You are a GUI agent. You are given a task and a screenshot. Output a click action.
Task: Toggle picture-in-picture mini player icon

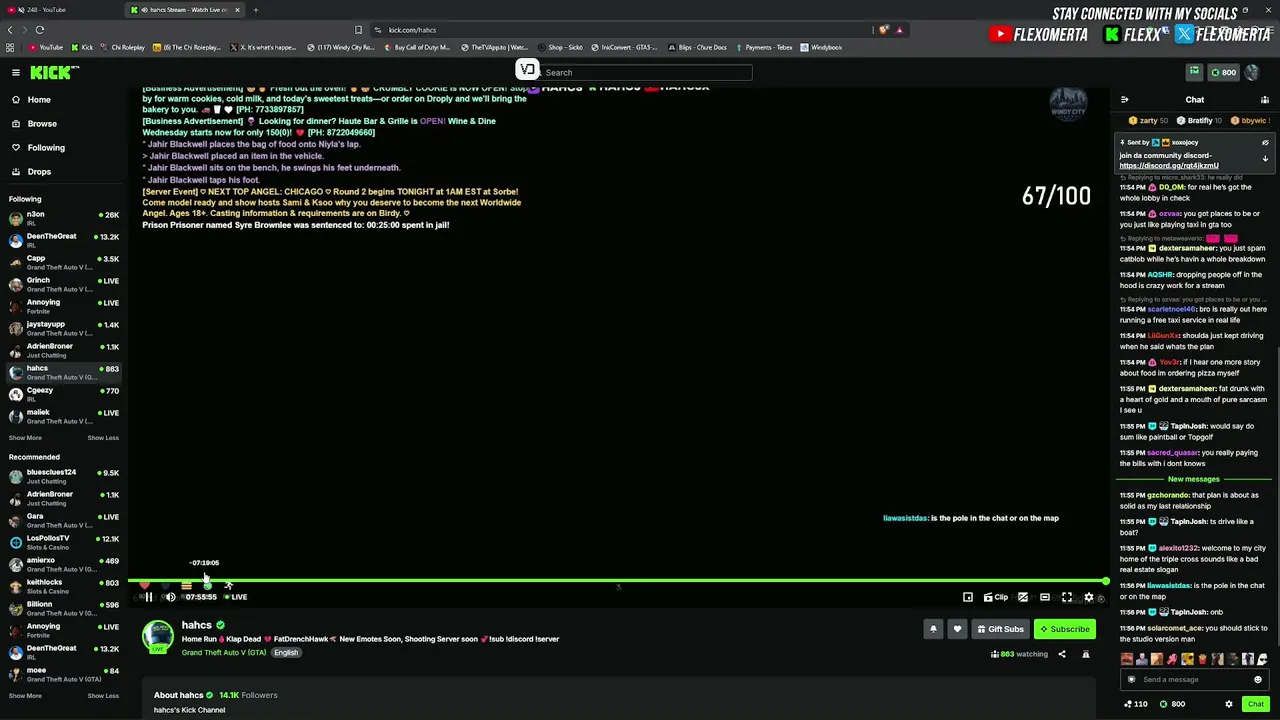[968, 597]
